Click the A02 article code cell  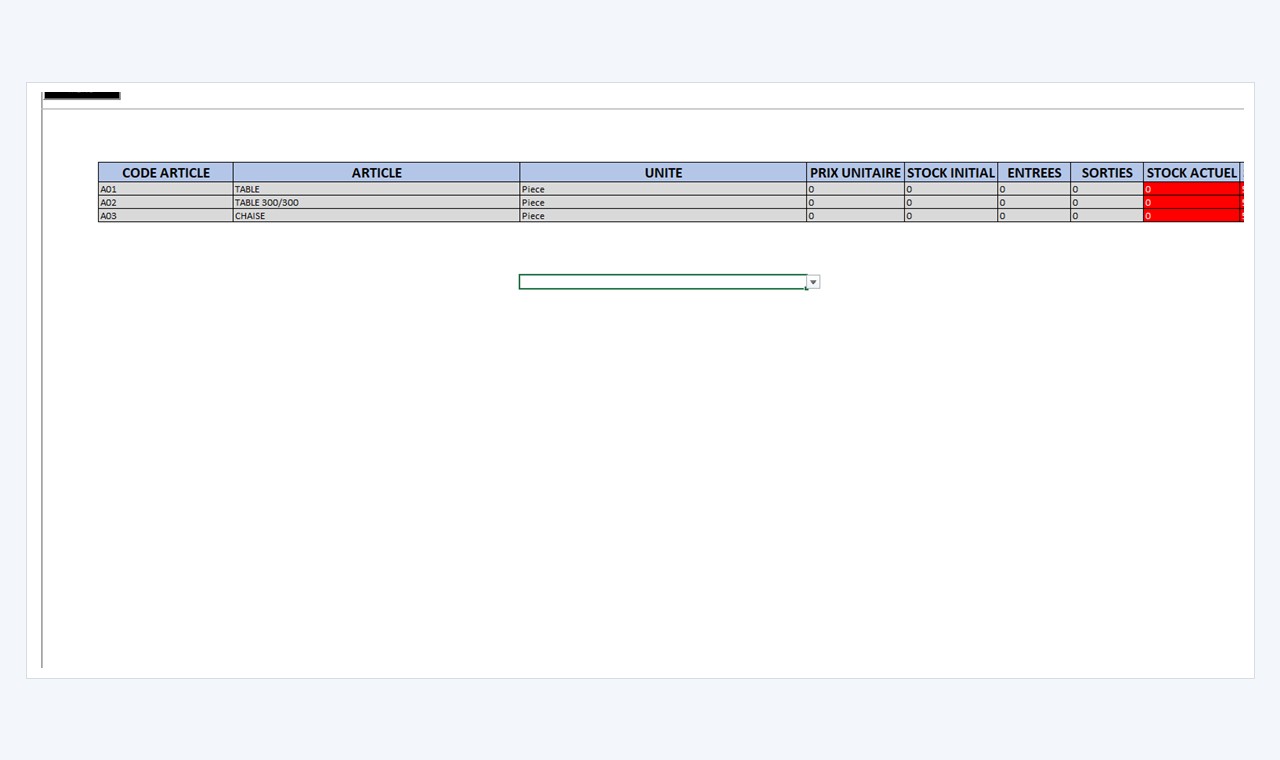click(x=166, y=202)
